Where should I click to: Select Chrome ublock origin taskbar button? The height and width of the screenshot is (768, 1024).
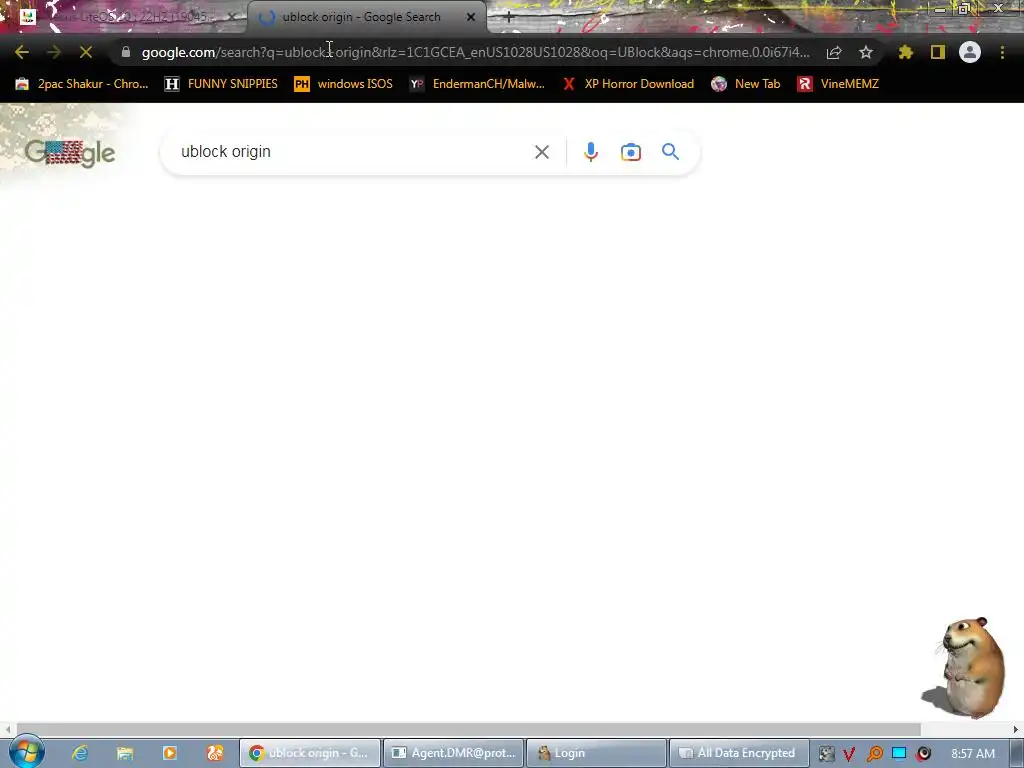[x=310, y=754]
